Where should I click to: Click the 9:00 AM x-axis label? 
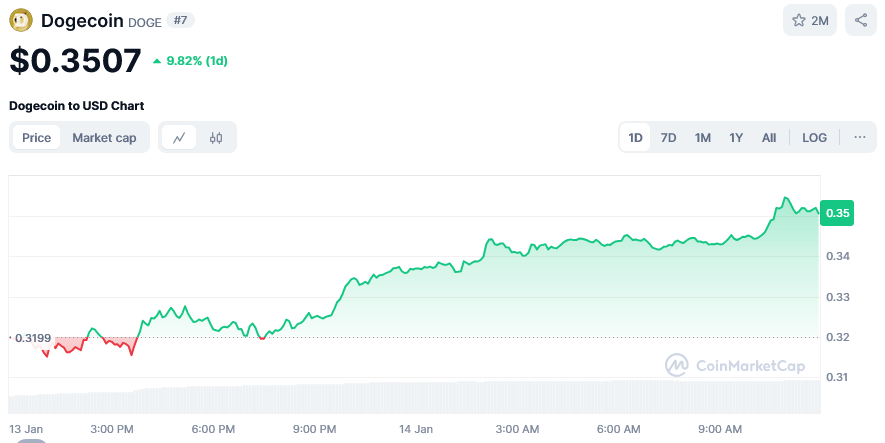pyautogui.click(x=720, y=429)
